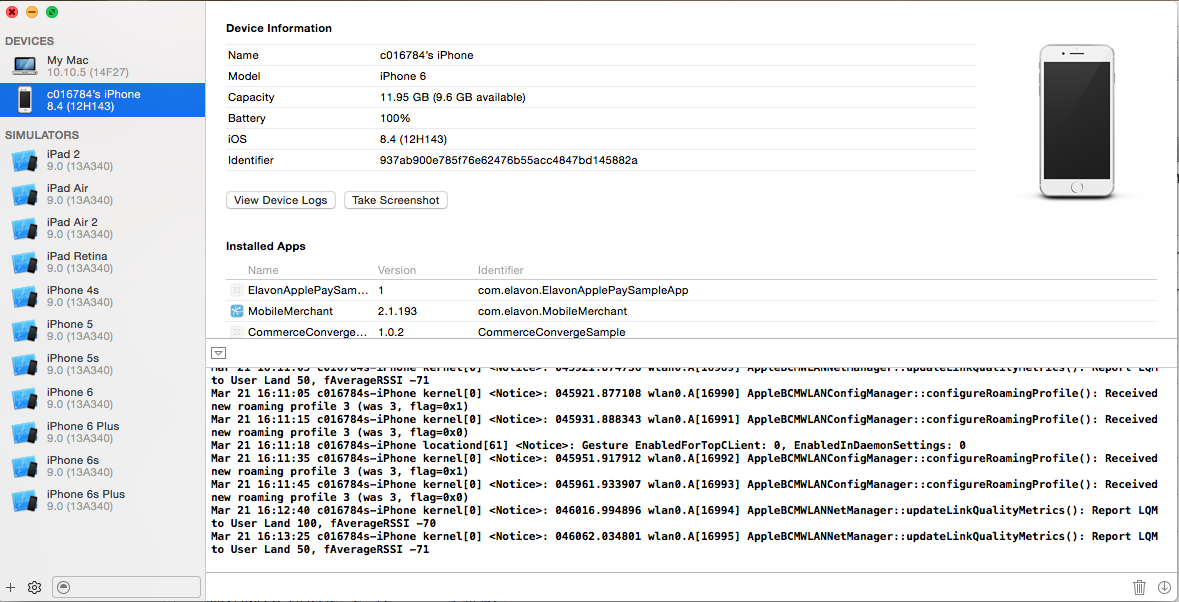This screenshot has width=1179, height=602.
Task: Click the iPhone device image thumbnail
Action: click(1076, 122)
